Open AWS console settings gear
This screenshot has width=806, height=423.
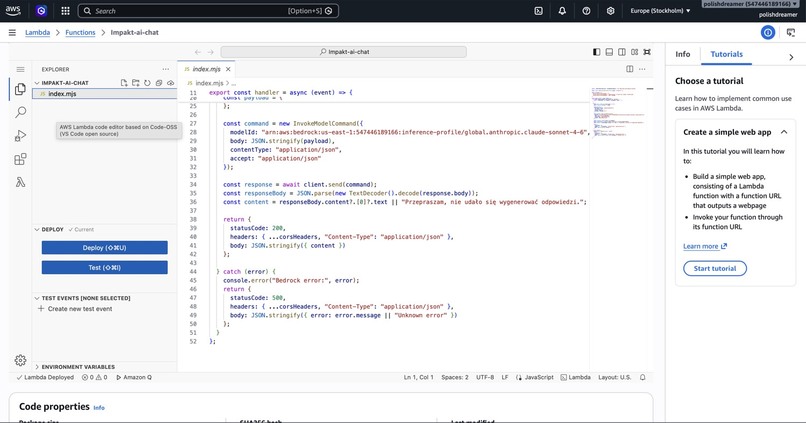tap(610, 10)
